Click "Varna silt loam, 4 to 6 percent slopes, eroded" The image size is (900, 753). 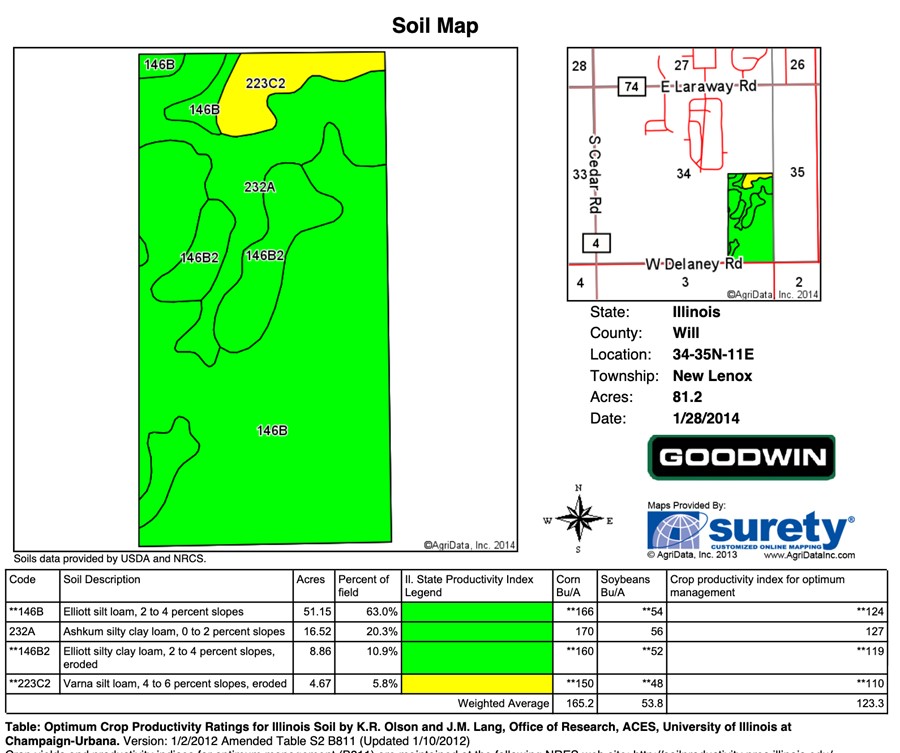click(x=175, y=684)
